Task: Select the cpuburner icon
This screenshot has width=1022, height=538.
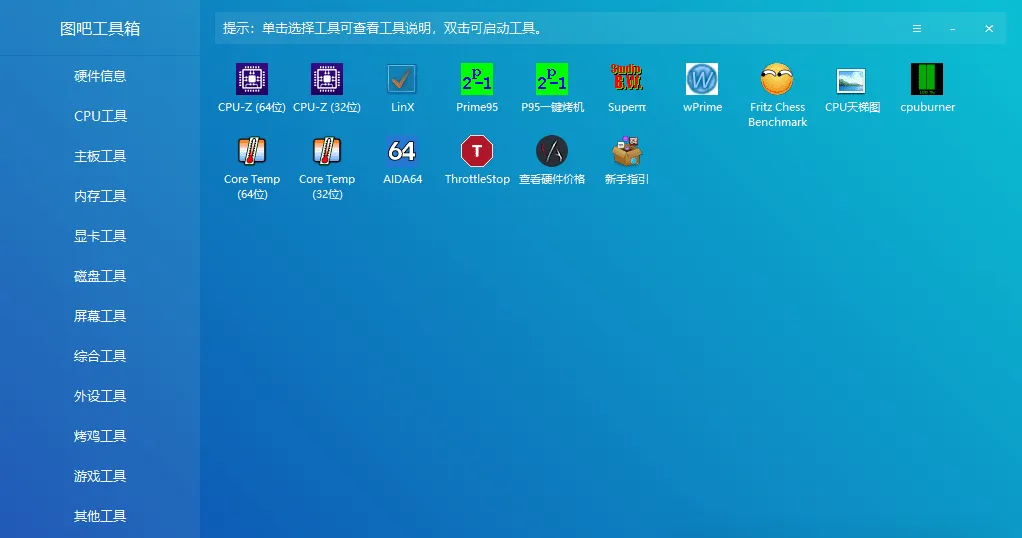Action: tap(927, 79)
